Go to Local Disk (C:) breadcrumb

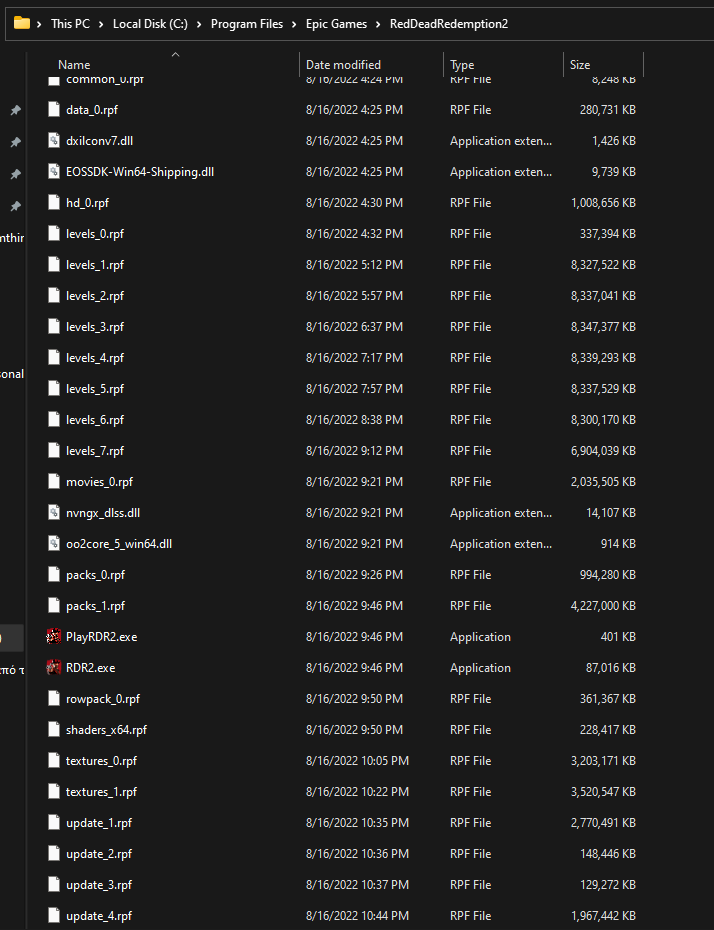[x=150, y=24]
